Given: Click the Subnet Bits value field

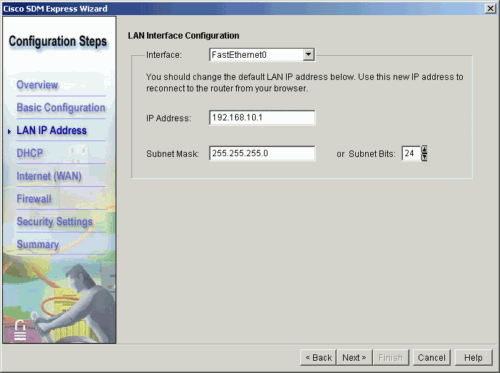Looking at the screenshot, I should tap(411, 153).
